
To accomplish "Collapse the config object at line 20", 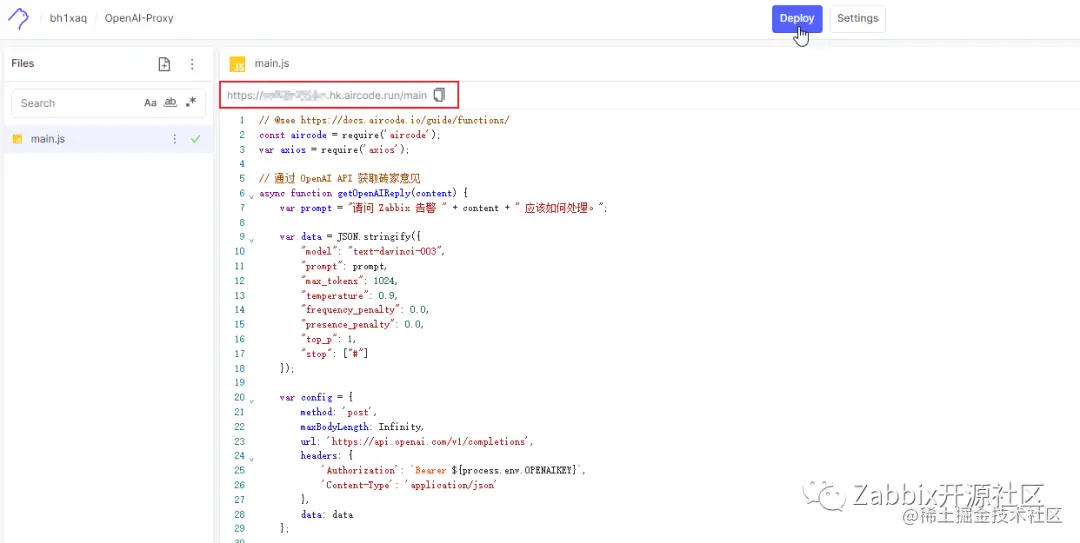I will 251,400.
